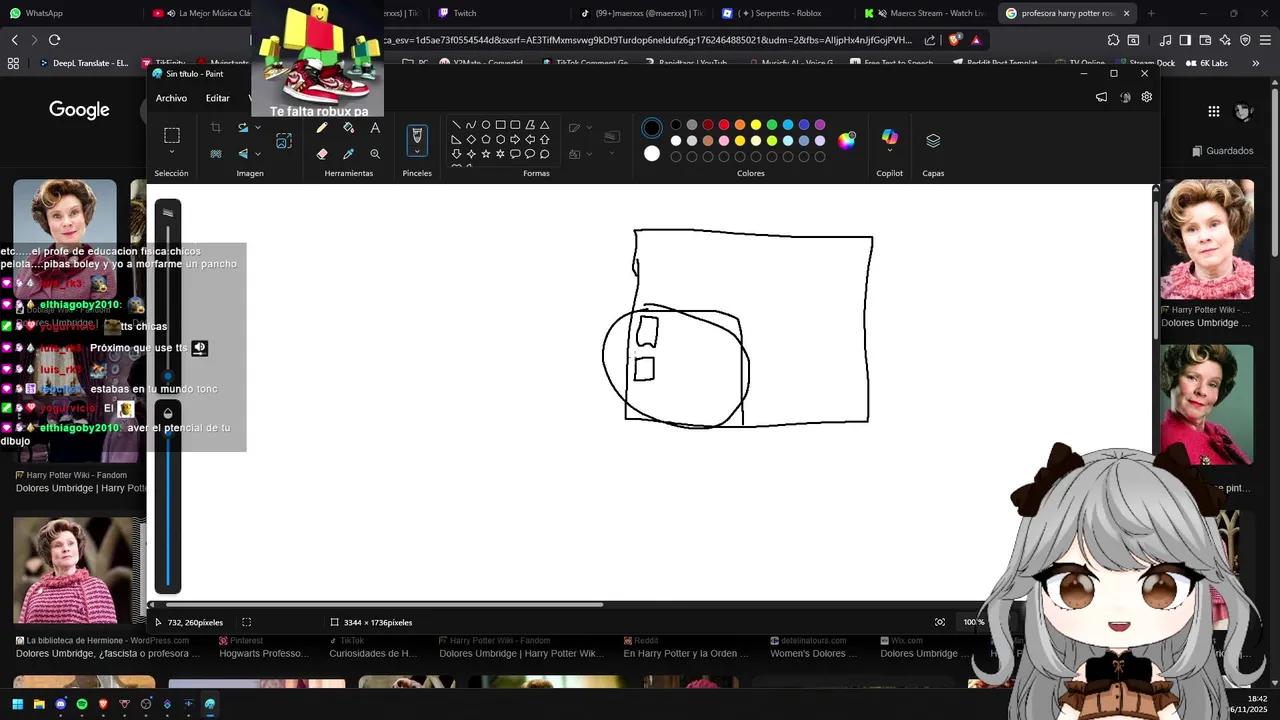Open the Google apps grid
1280x720 pixels.
point(1214,112)
